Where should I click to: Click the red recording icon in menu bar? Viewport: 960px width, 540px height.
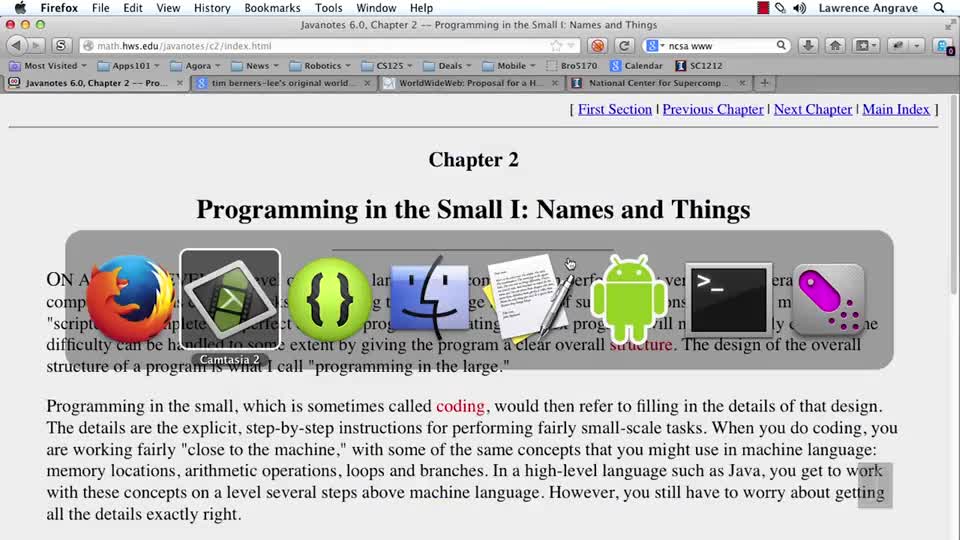763,8
